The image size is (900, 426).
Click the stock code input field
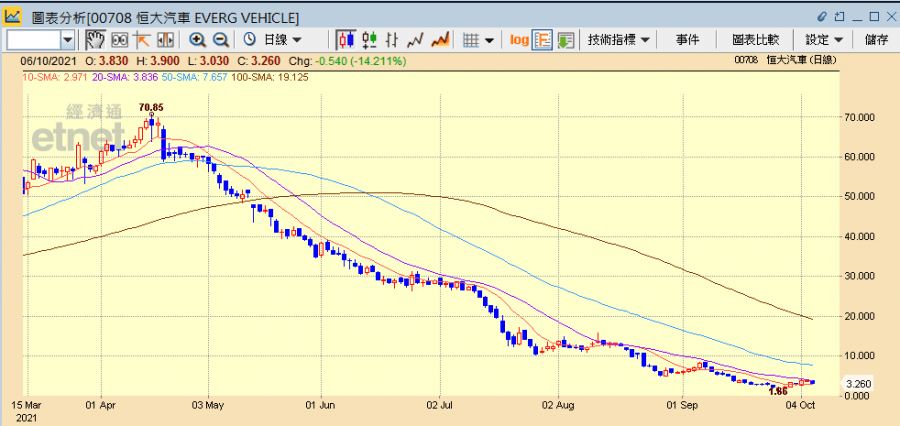click(33, 39)
